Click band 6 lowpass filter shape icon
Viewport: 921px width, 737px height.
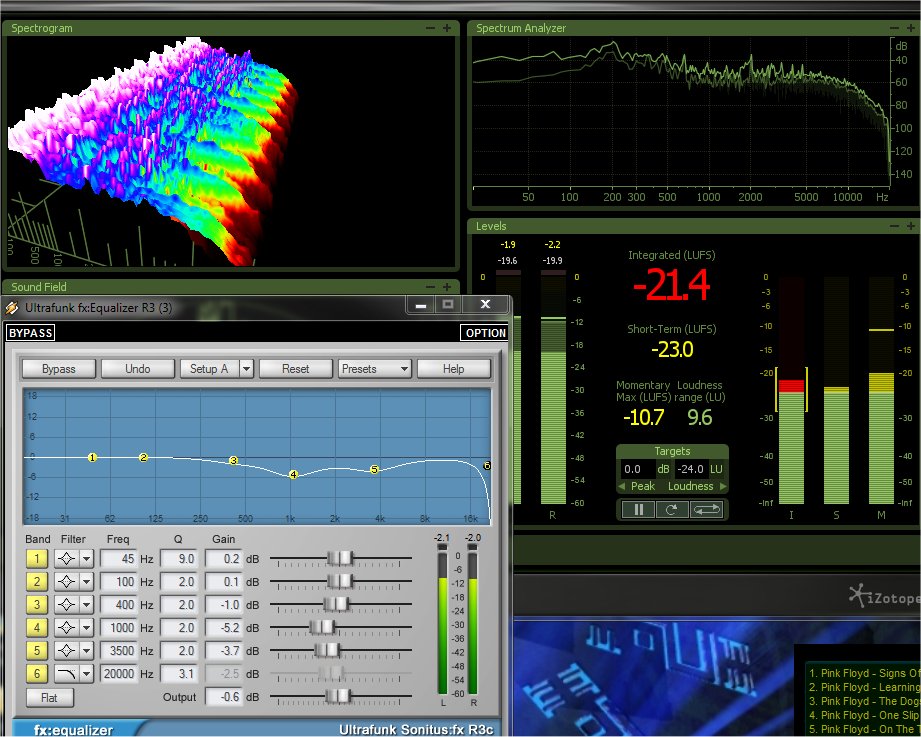tap(66, 674)
